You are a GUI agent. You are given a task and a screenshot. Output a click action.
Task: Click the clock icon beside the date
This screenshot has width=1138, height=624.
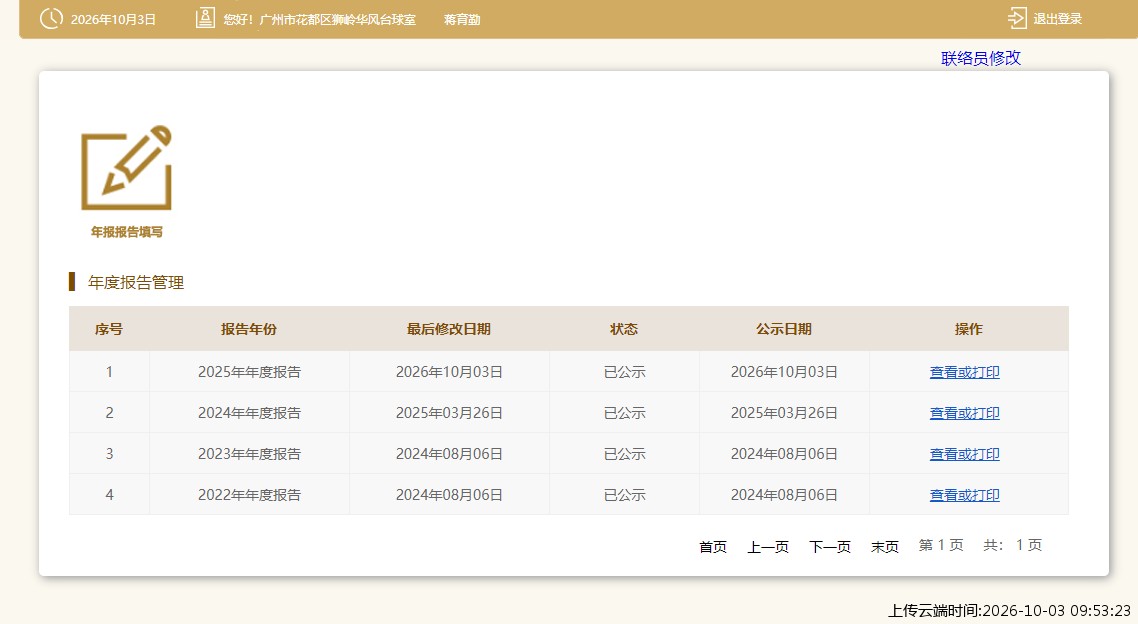[52, 19]
